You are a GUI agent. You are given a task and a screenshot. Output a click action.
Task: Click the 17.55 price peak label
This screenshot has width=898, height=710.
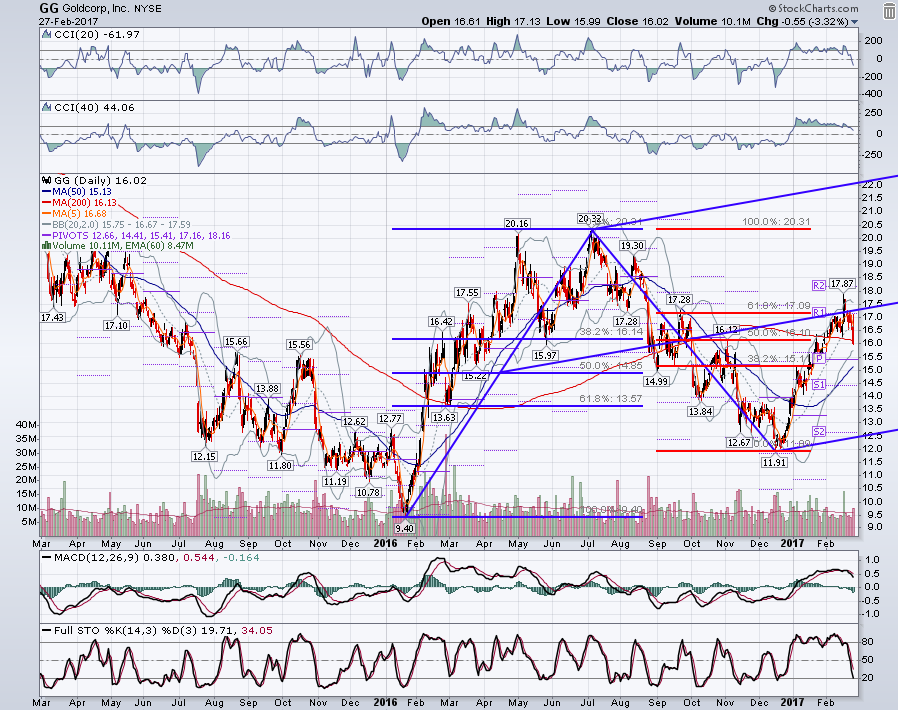pos(467,293)
